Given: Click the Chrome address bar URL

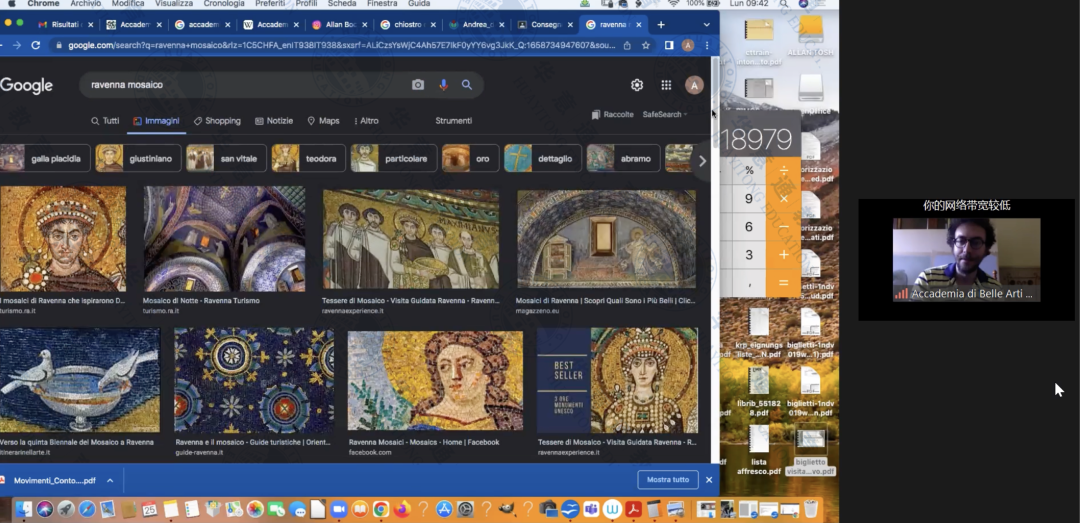Looking at the screenshot, I should click(342, 45).
